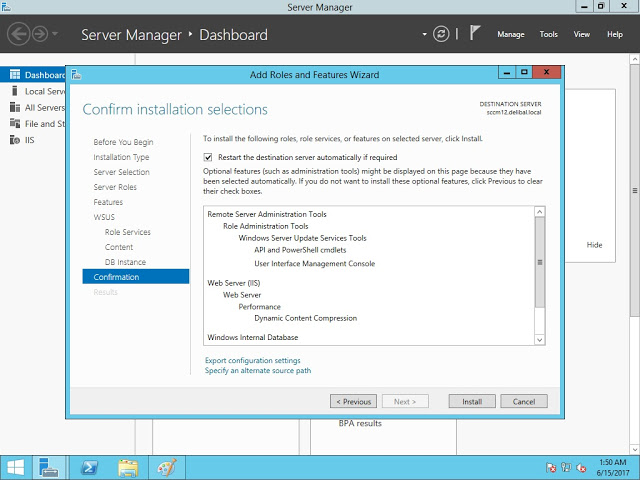Click Specify an alternate source path link

(257, 370)
